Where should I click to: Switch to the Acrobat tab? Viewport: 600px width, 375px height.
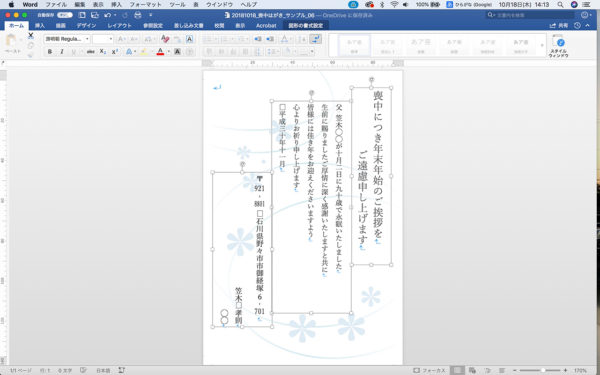point(266,26)
